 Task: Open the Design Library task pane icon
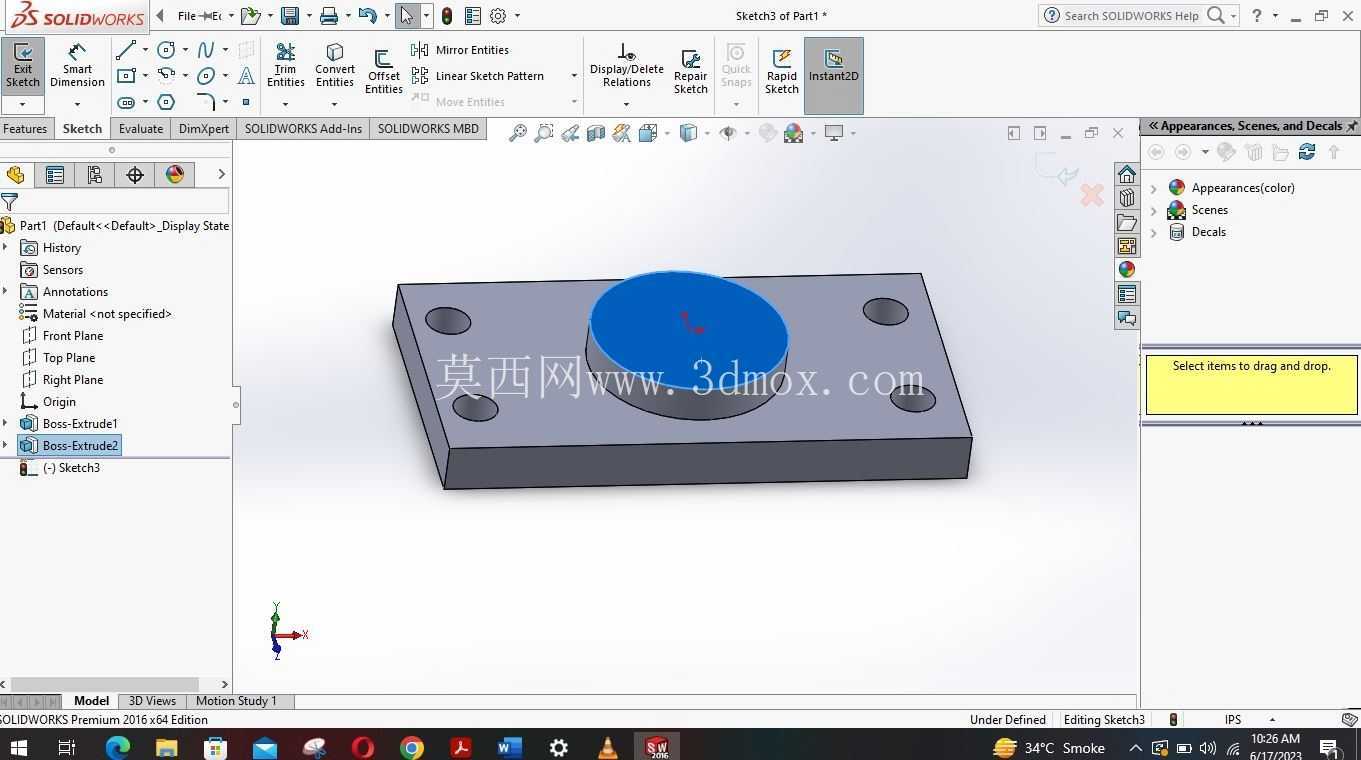click(1127, 198)
